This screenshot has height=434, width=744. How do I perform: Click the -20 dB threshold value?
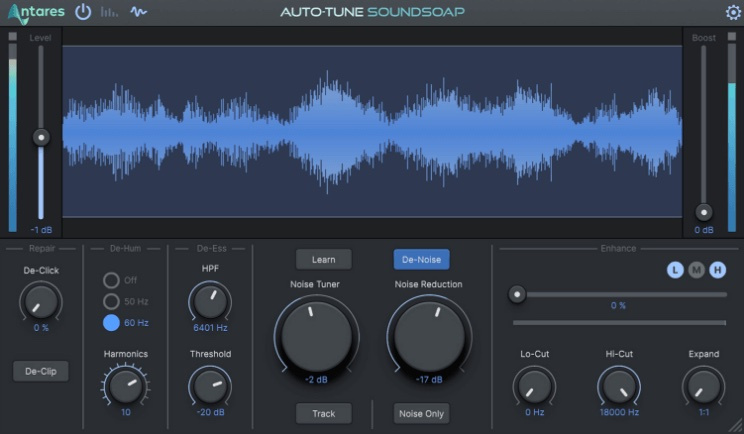pyautogui.click(x=210, y=412)
